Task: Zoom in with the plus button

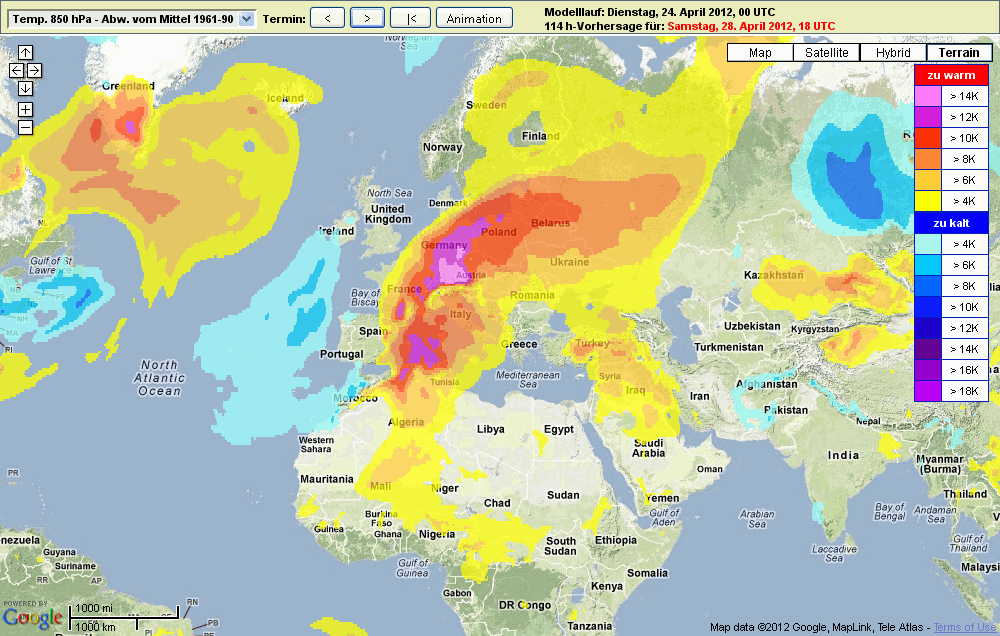Action: [26, 110]
